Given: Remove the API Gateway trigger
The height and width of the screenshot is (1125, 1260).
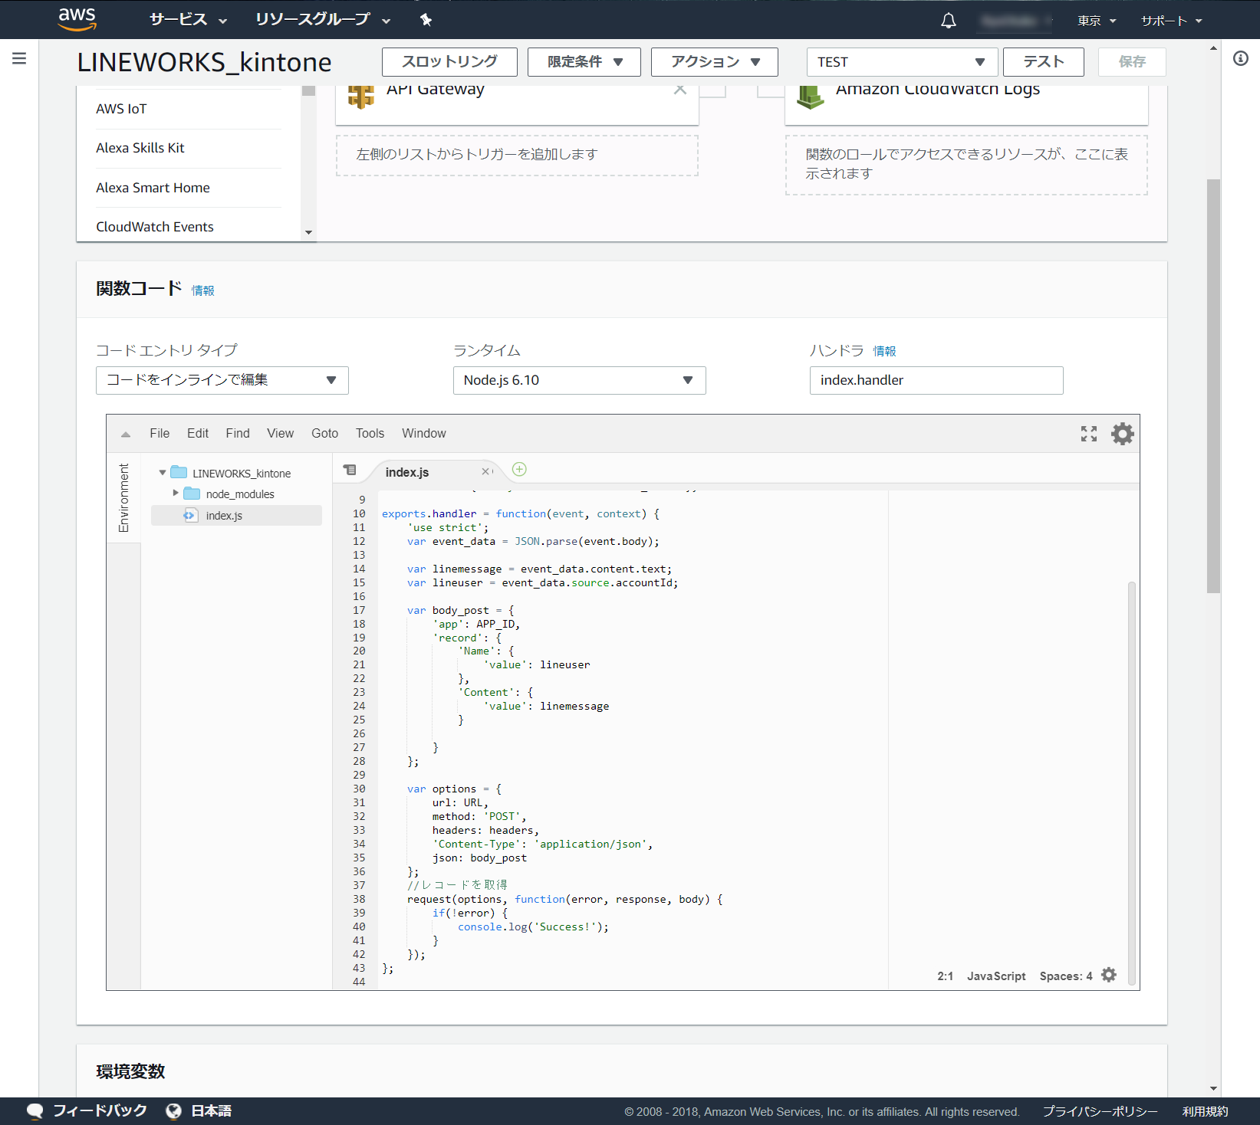Looking at the screenshot, I should click(x=680, y=89).
